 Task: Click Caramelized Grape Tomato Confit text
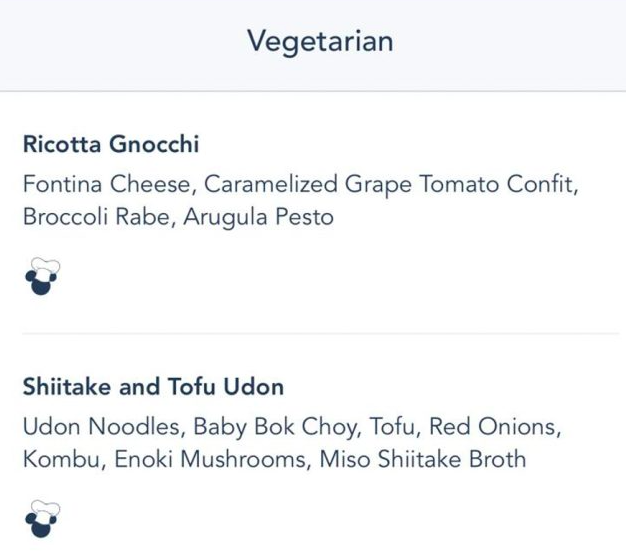391,185
